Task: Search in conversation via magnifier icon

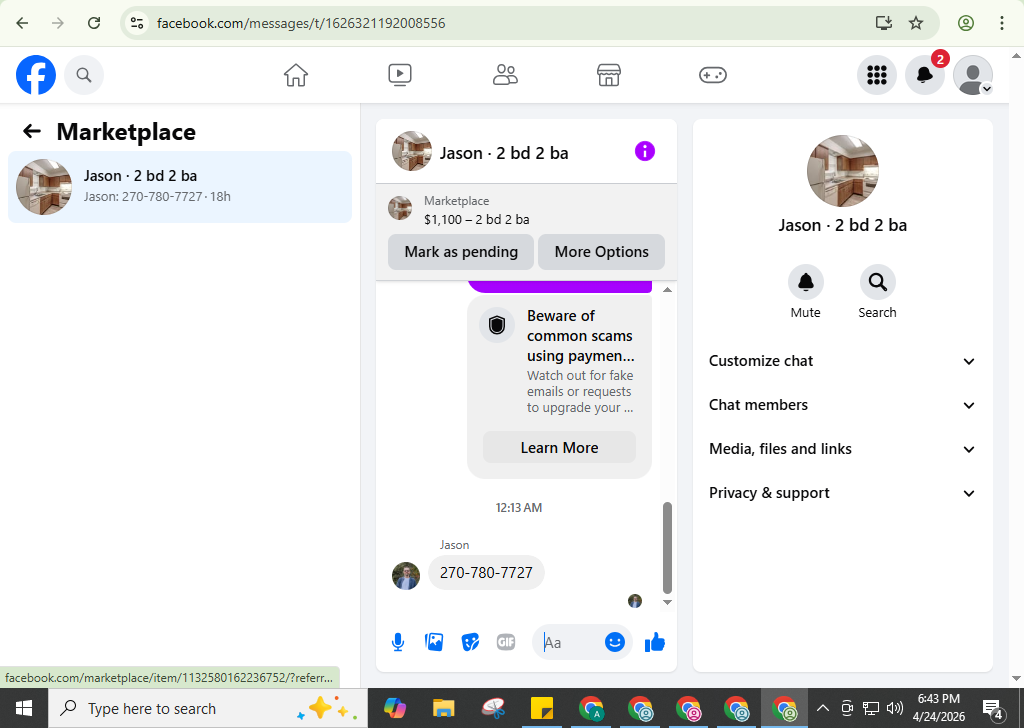Action: tap(877, 282)
